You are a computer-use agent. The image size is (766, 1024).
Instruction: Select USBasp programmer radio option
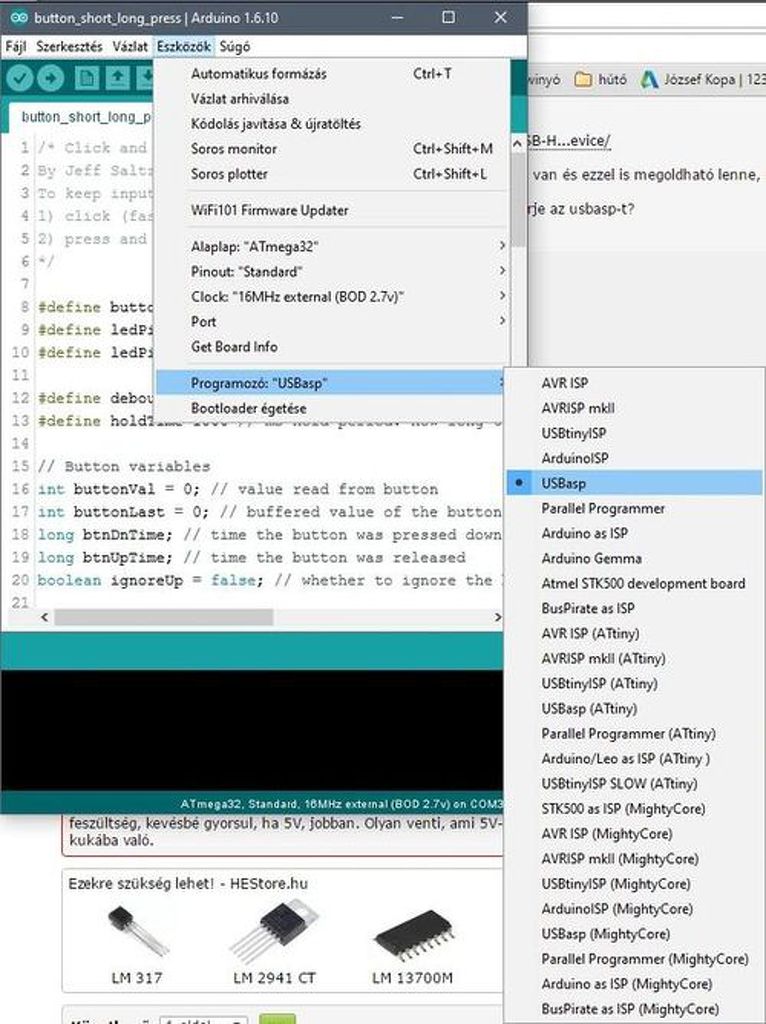(633, 483)
